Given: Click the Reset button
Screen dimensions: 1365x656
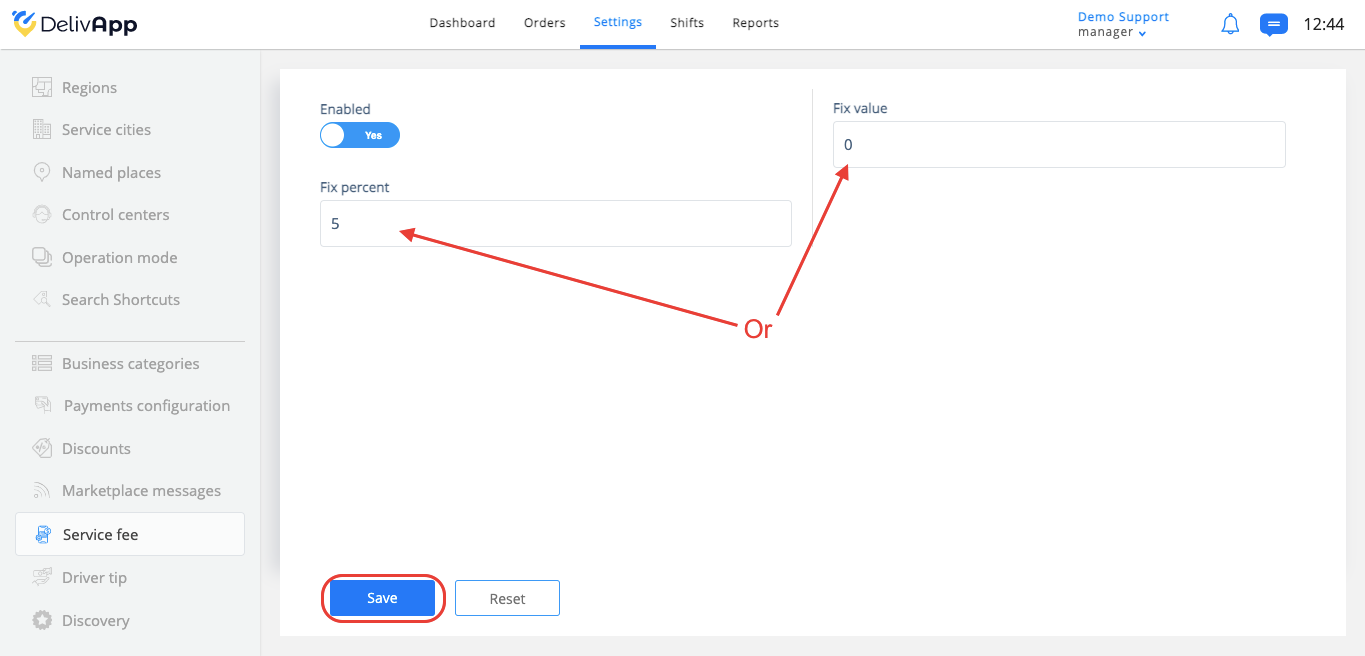Looking at the screenshot, I should coord(507,598).
